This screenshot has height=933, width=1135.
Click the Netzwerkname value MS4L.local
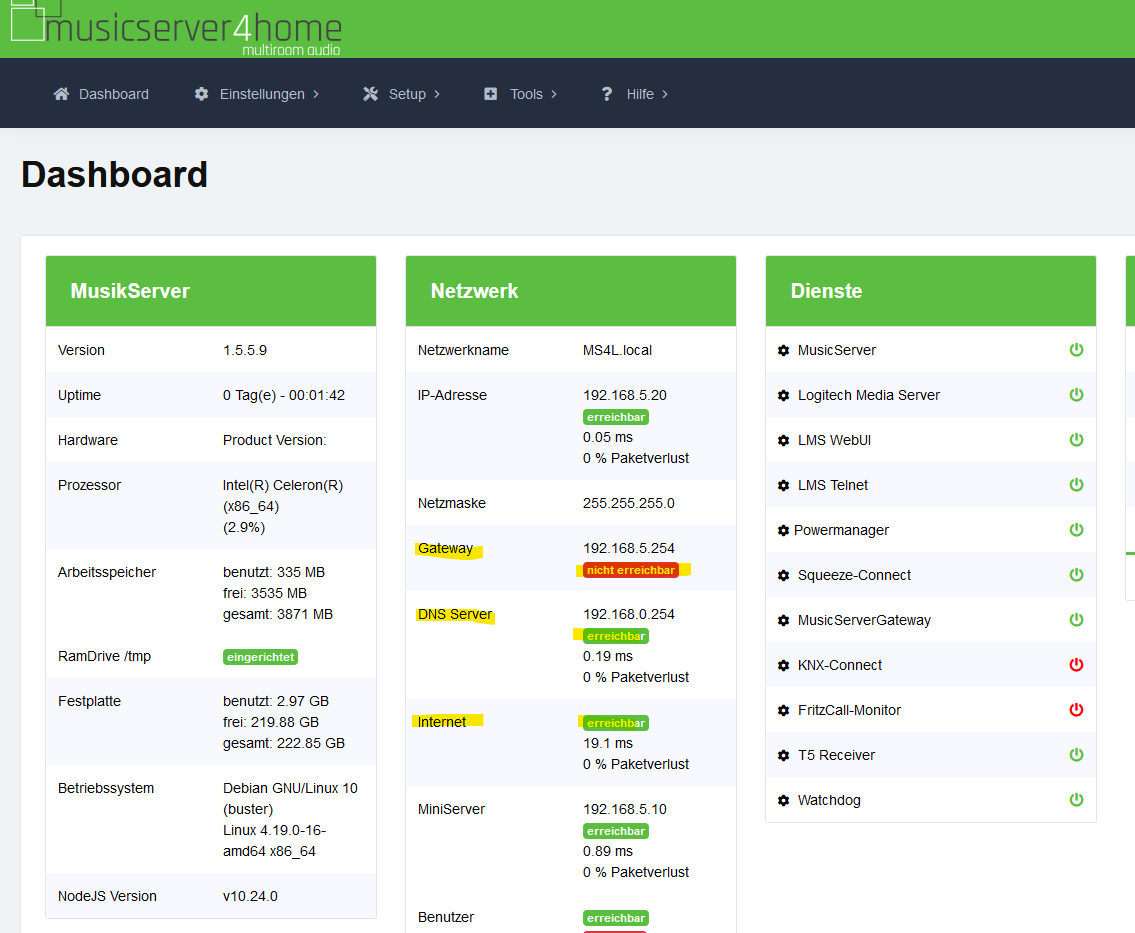pyautogui.click(x=617, y=350)
